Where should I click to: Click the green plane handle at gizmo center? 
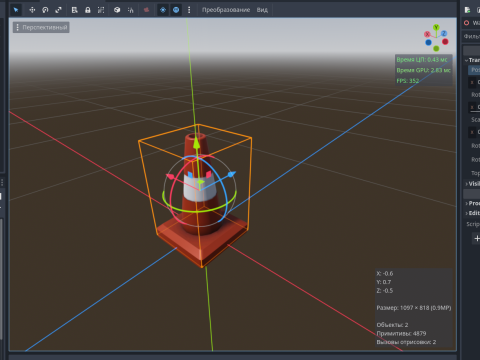201,182
